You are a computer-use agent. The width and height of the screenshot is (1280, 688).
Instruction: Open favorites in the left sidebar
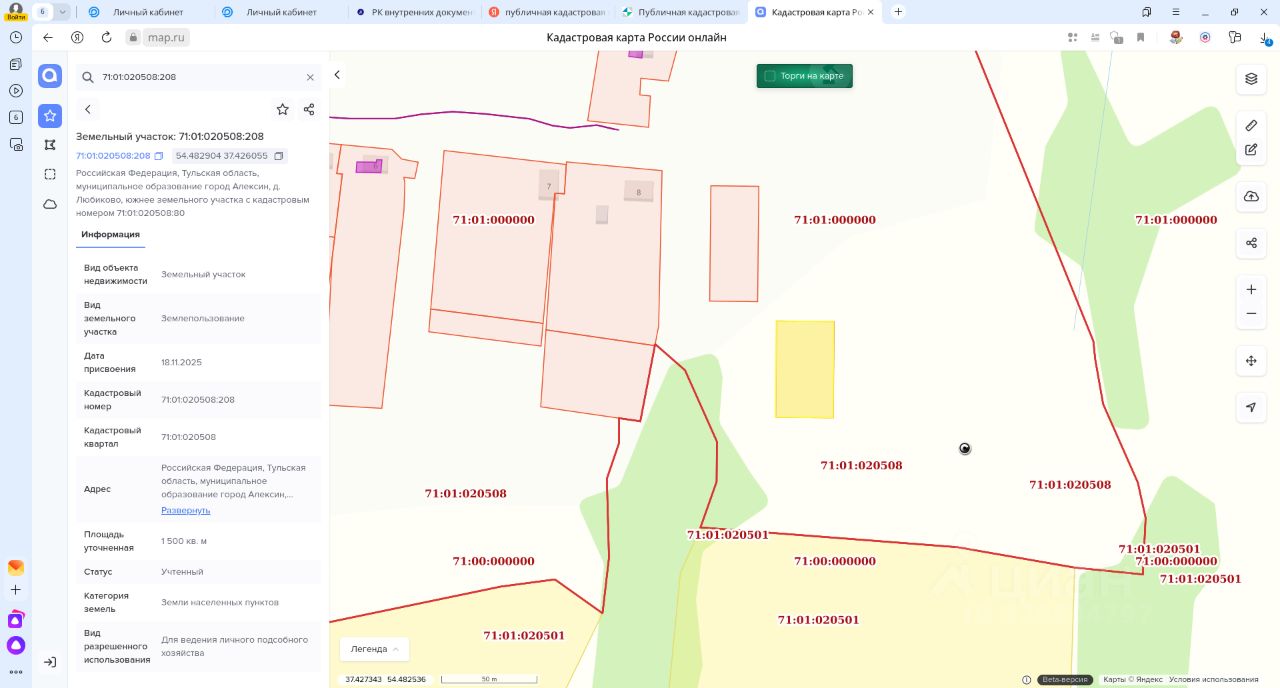pos(50,115)
